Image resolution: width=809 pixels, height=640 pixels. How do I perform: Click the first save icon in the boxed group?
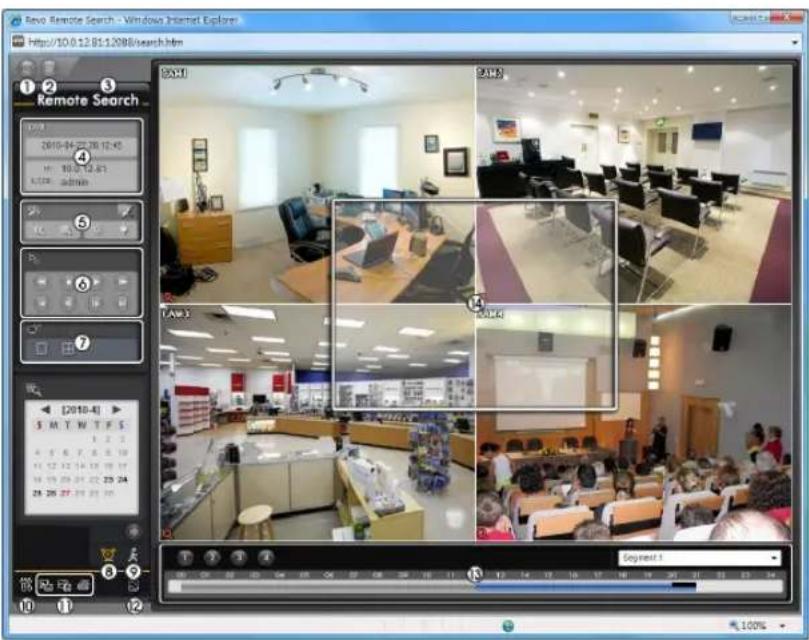47,586
